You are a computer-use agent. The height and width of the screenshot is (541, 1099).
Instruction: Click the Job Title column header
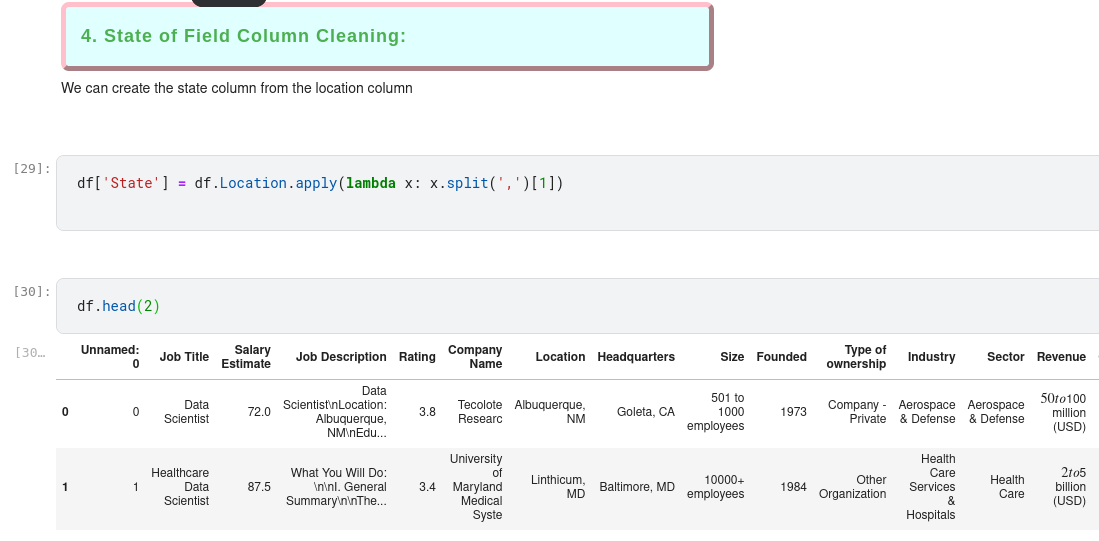(x=184, y=357)
